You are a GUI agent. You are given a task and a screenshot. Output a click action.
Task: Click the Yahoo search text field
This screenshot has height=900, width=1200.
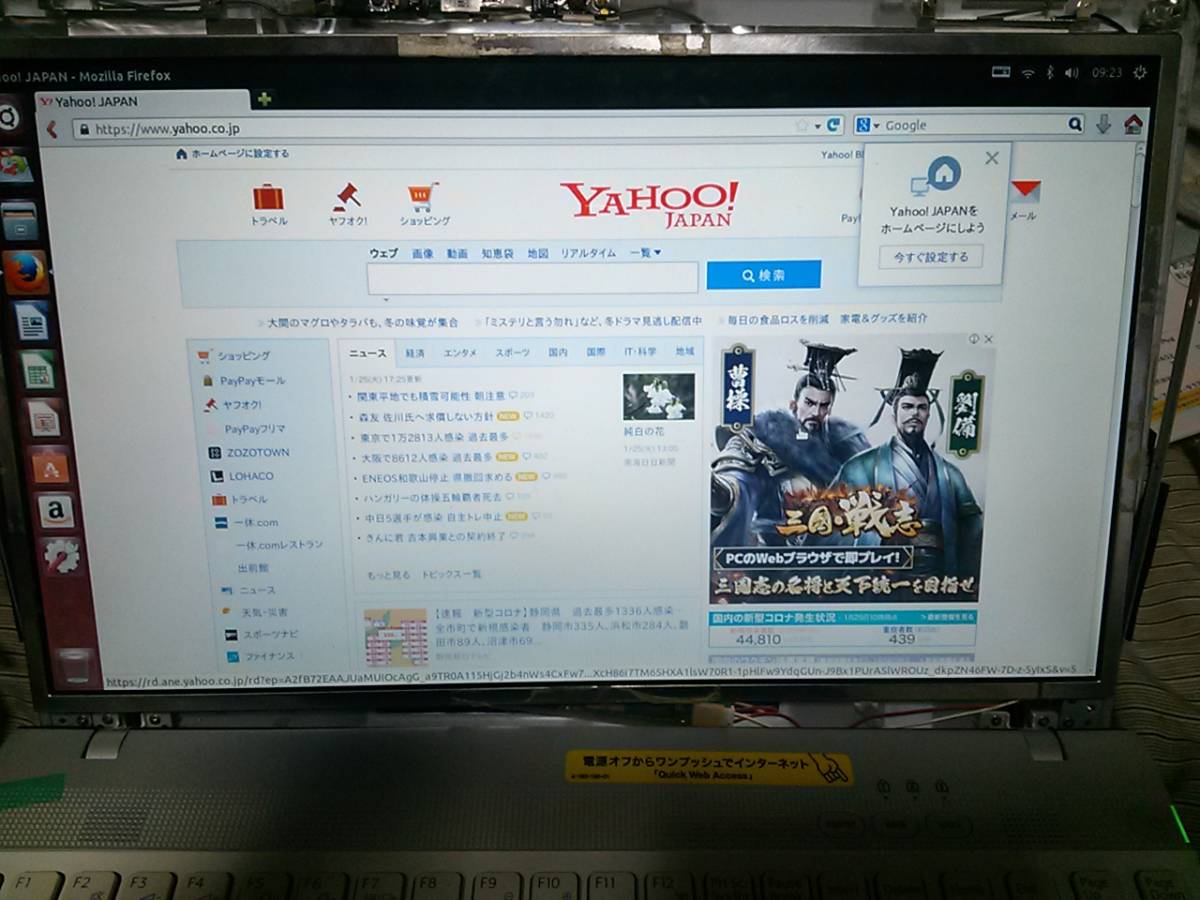pos(532,278)
